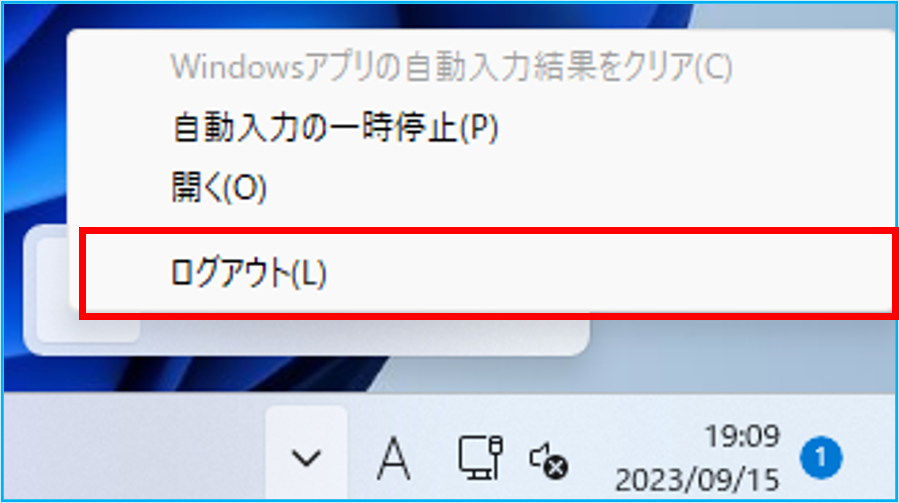Expand the hidden icons chevron in taskbar
899x503 pixels.
click(x=306, y=458)
